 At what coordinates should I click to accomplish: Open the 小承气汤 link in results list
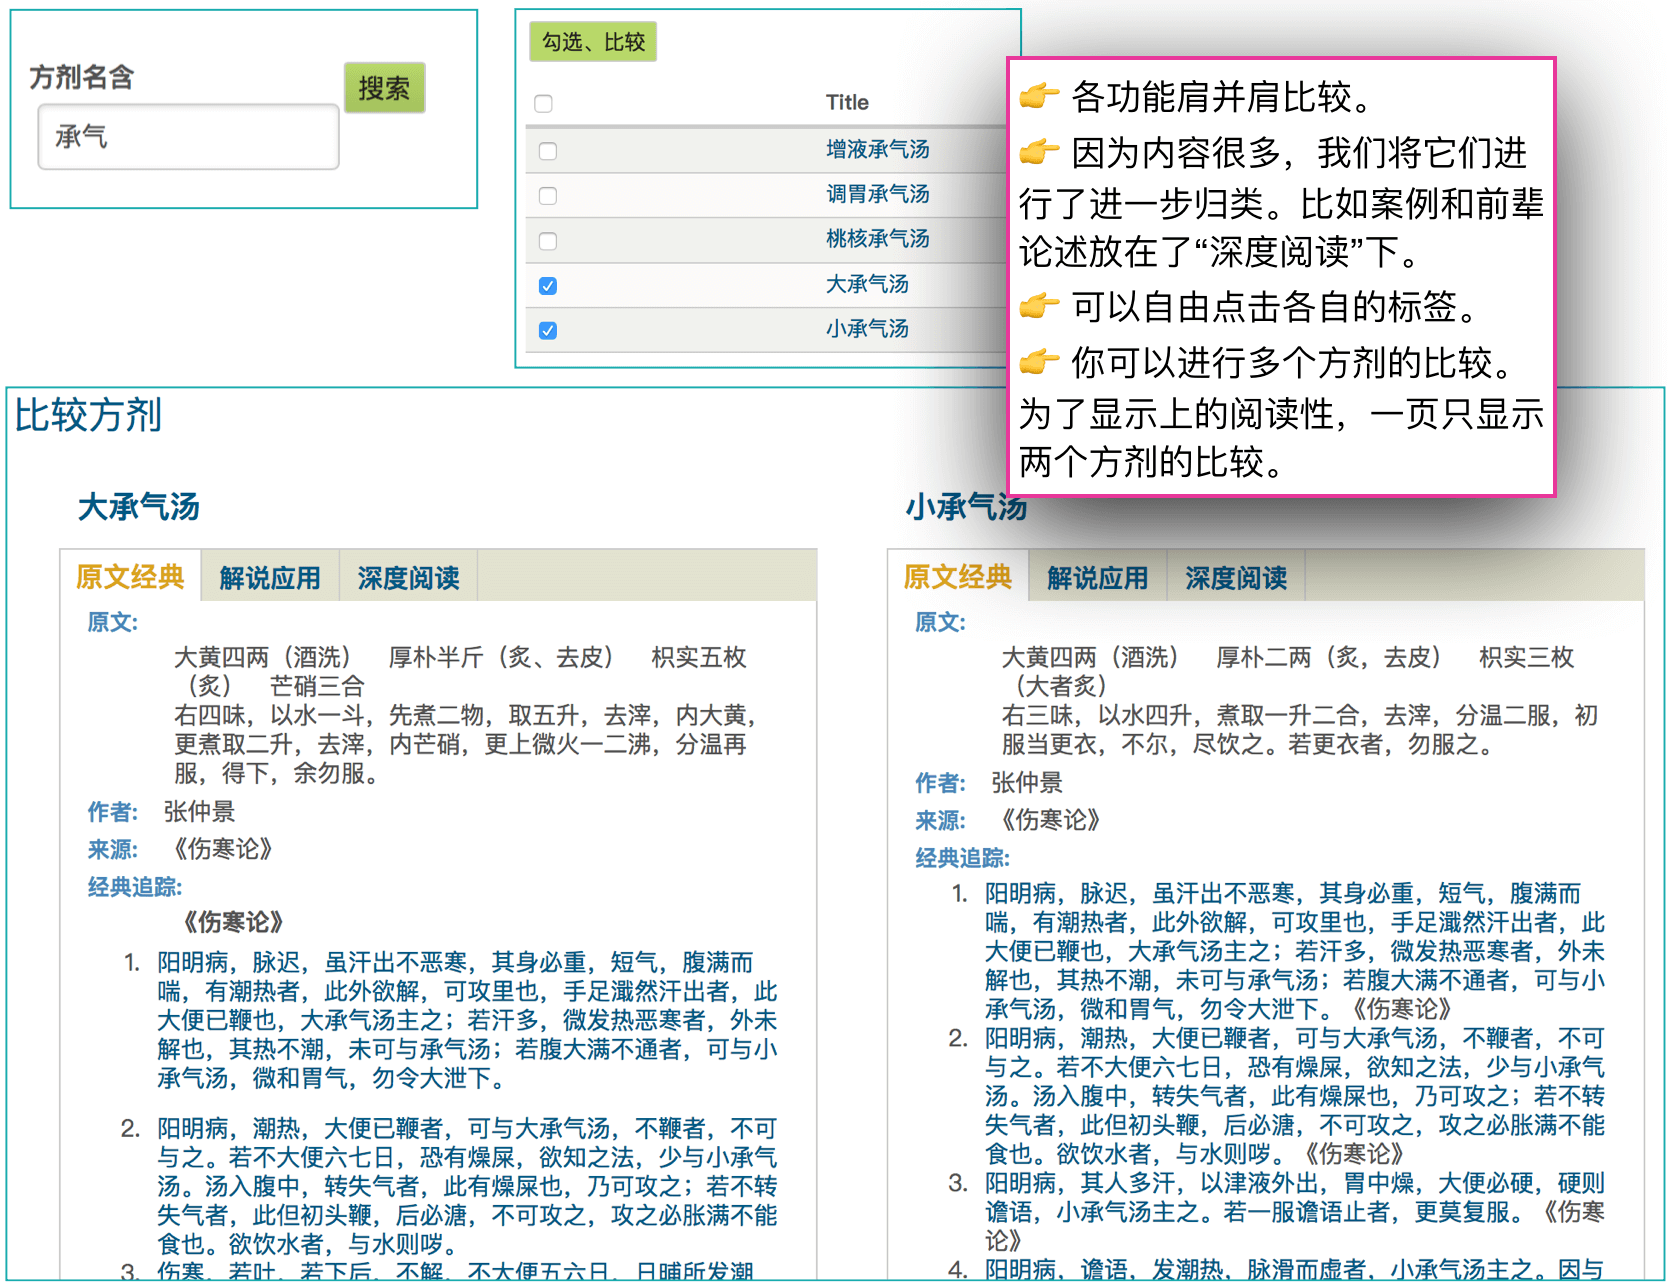pos(866,329)
